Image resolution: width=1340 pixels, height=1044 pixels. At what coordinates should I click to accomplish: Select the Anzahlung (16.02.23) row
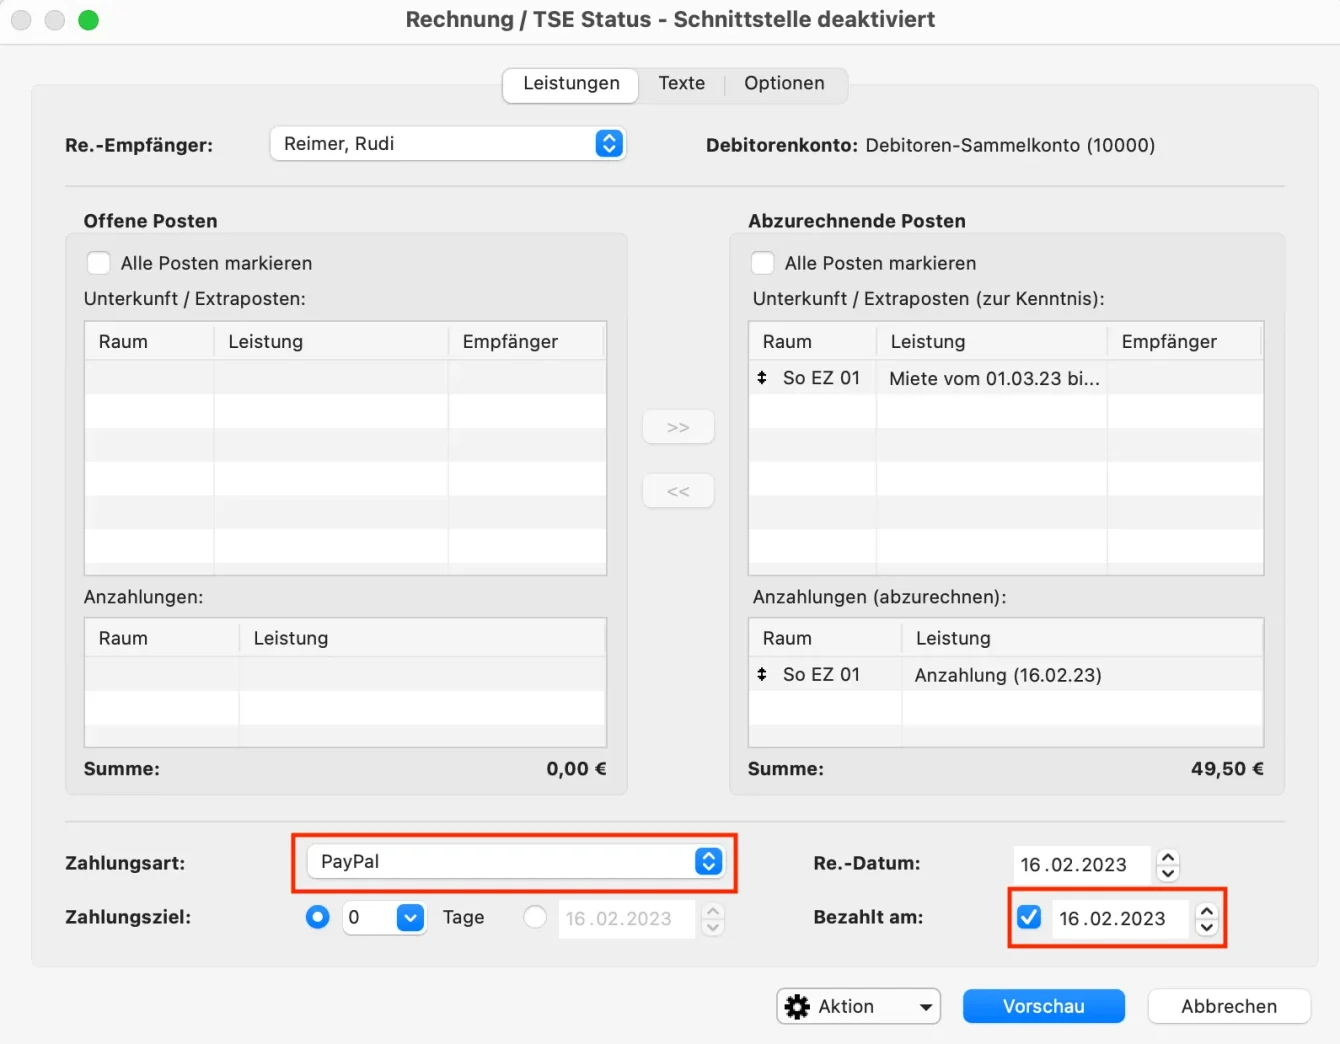coord(1006,674)
